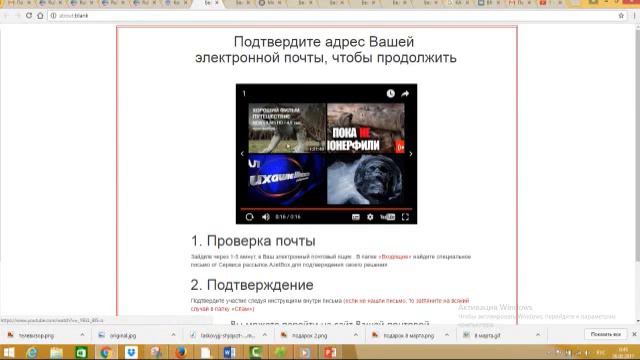This screenshot has height=360, width=640.
Task: Click the 'Подтвердите адрес Вашей' title text
Action: [x=324, y=42]
